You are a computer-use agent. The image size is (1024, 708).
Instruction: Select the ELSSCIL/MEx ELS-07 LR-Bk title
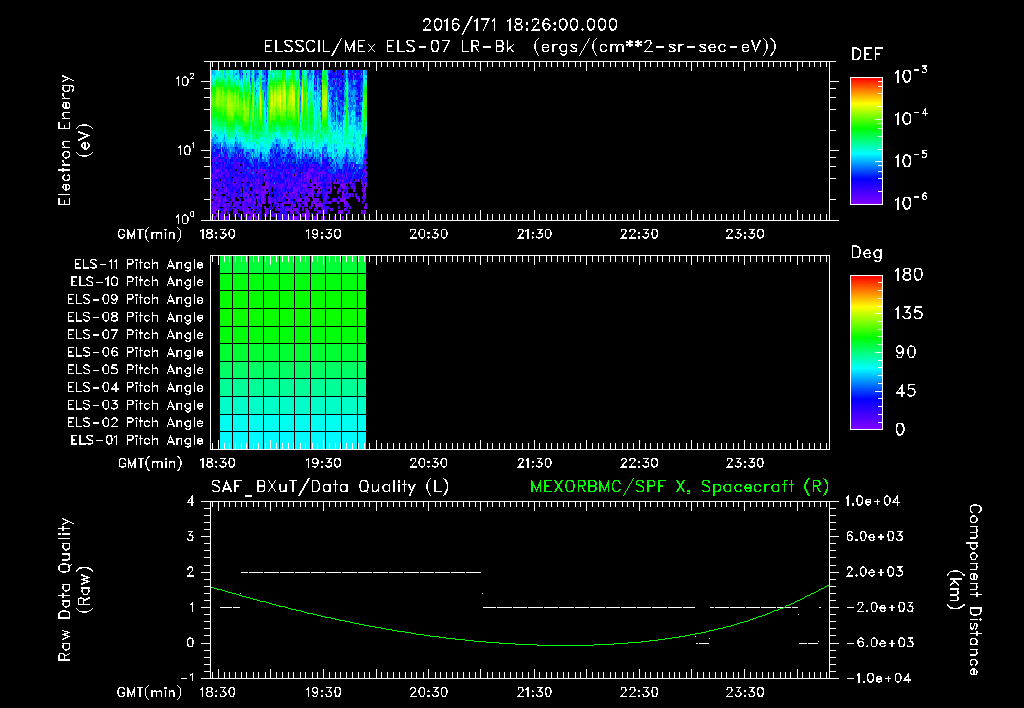(389, 47)
